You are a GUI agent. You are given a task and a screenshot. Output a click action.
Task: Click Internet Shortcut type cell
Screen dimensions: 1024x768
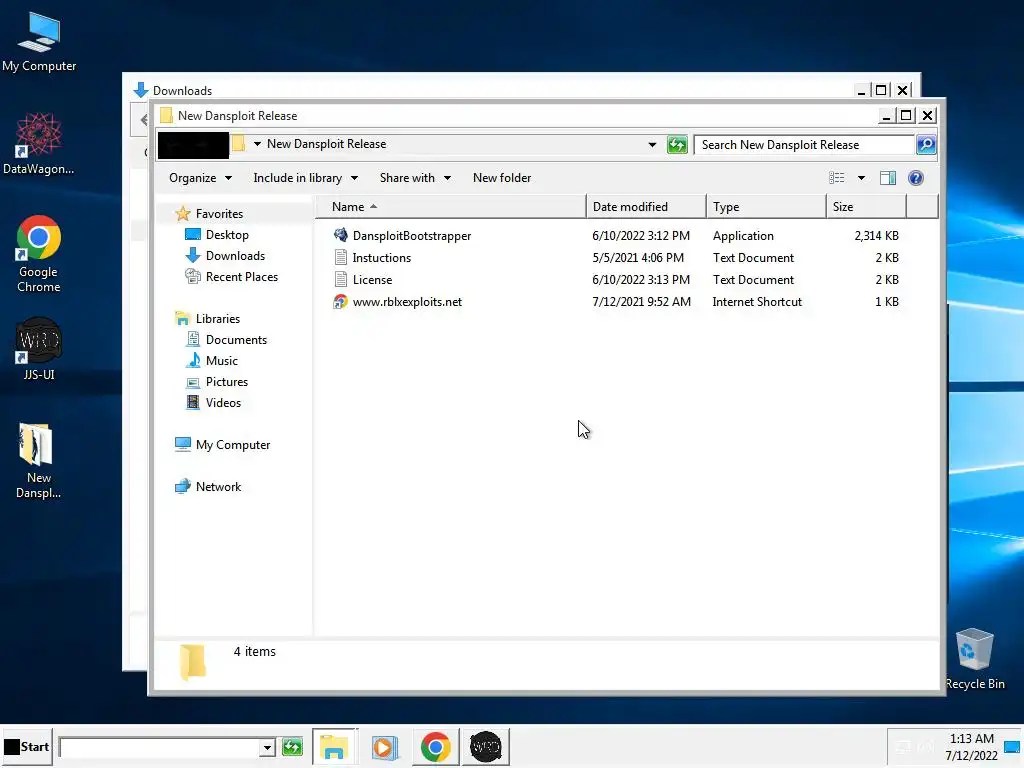(757, 302)
